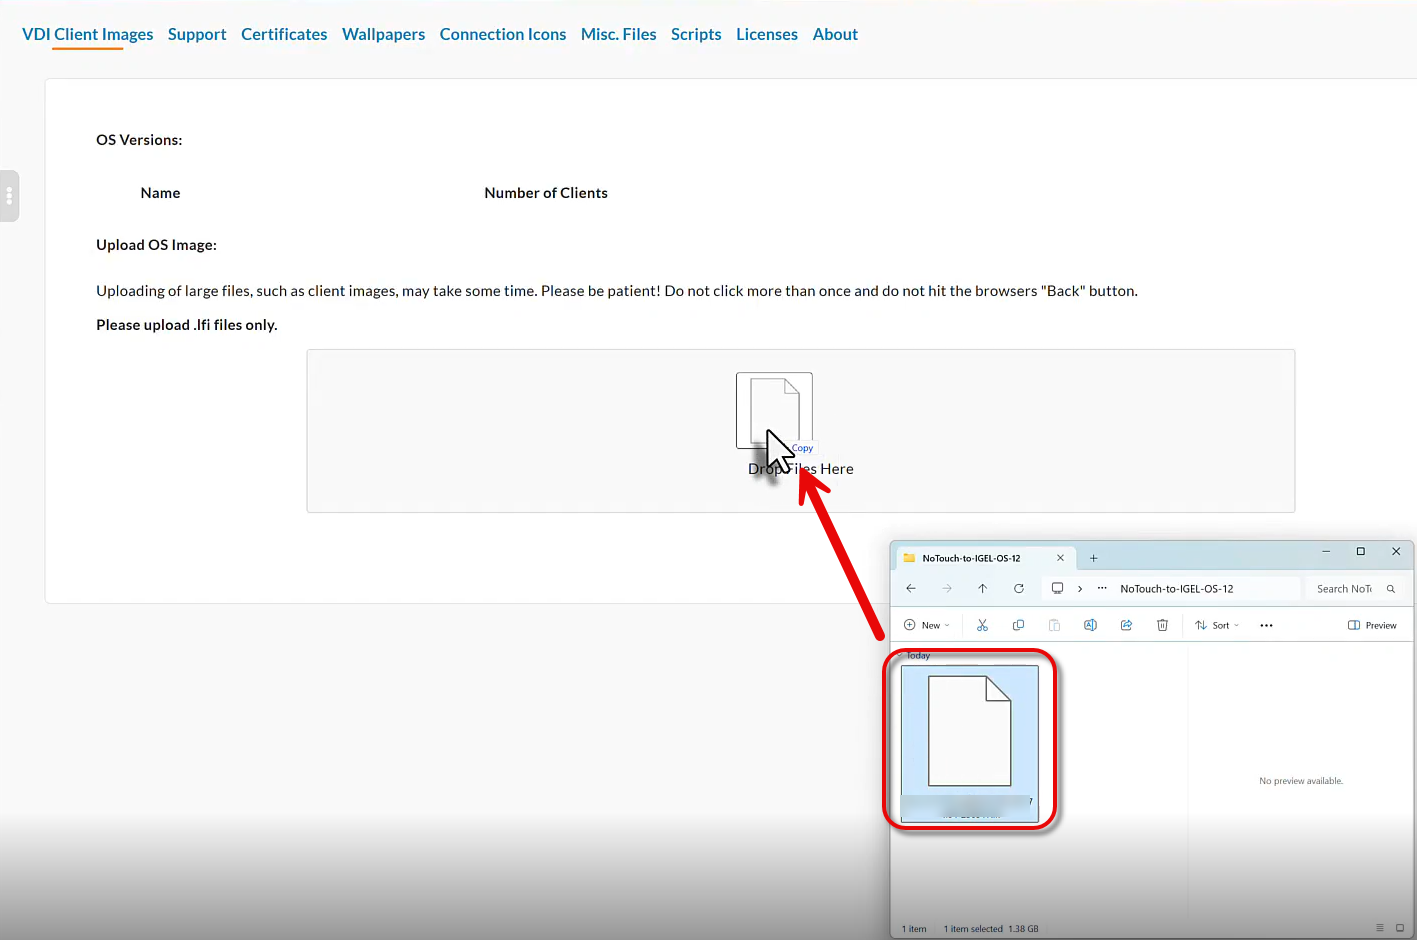The height and width of the screenshot is (940, 1417).
Task: Open the Licenses page link
Action: [766, 34]
